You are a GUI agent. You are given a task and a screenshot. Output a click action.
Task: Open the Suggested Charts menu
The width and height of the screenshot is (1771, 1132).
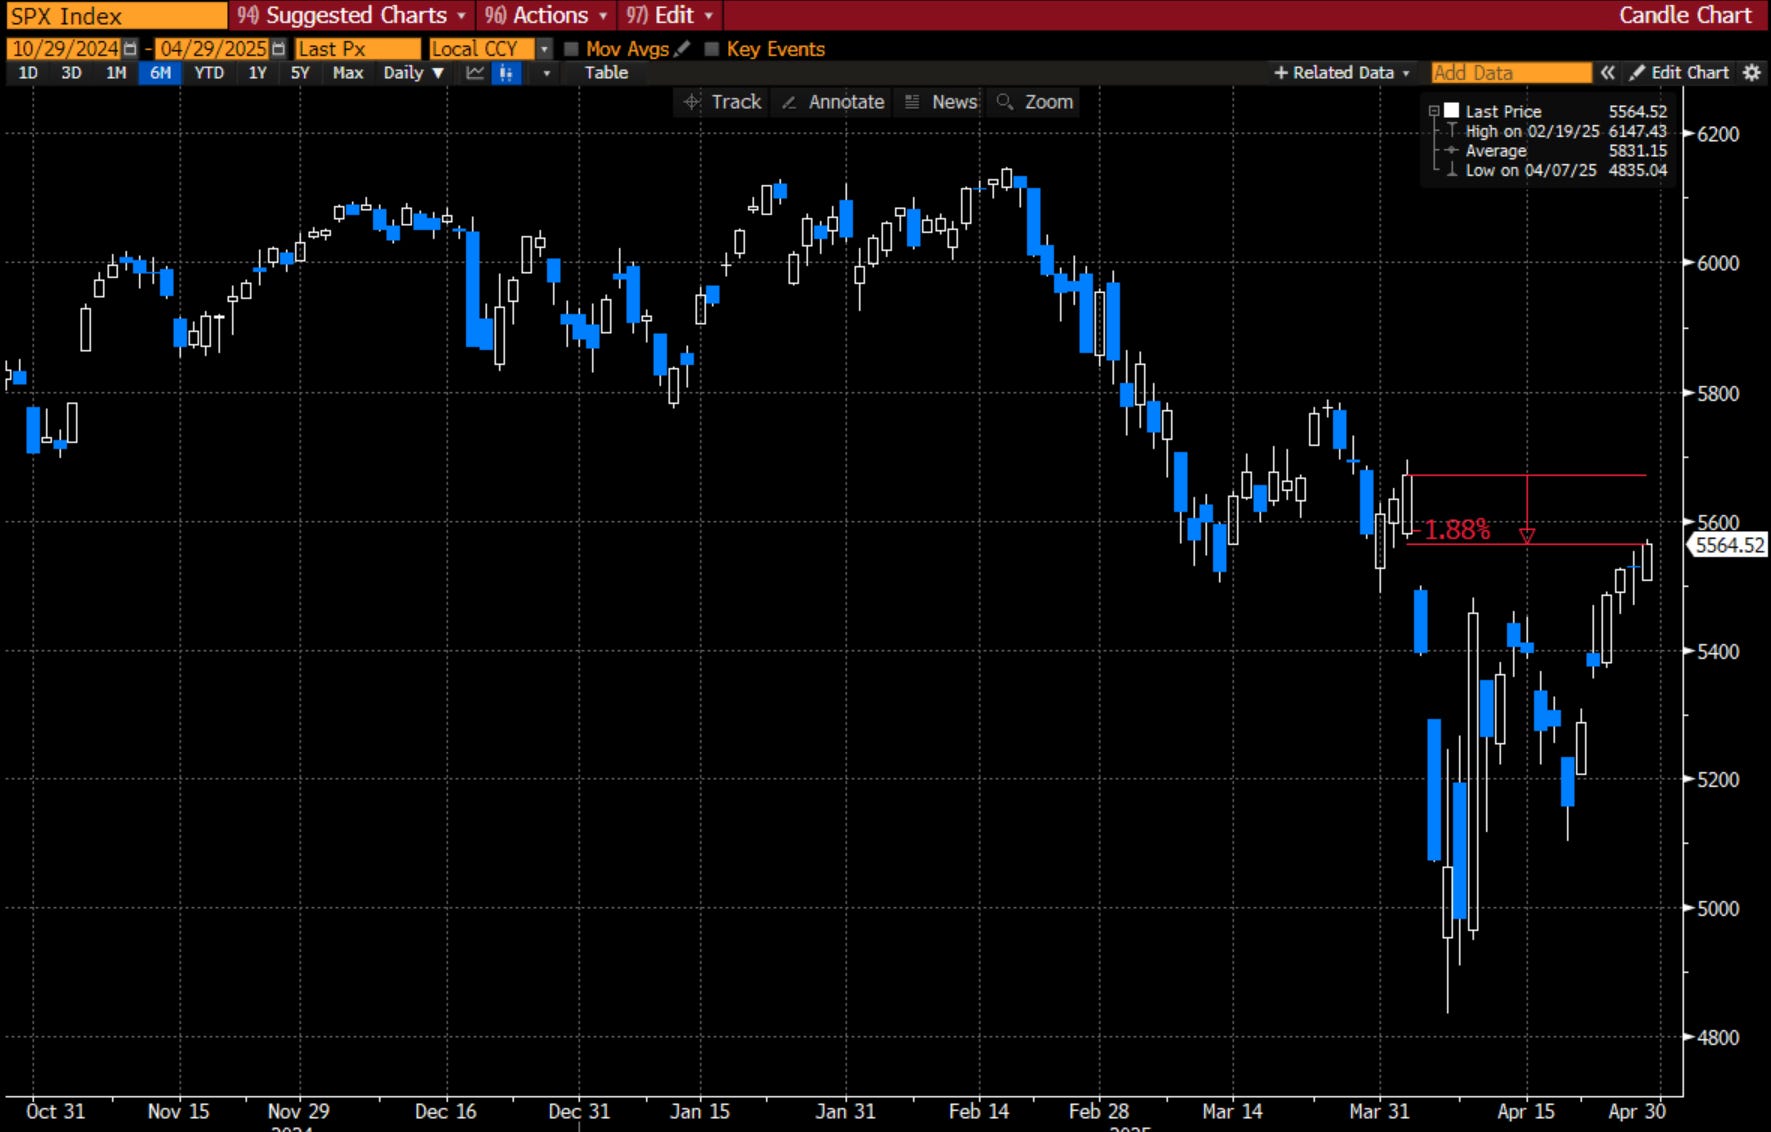(351, 15)
